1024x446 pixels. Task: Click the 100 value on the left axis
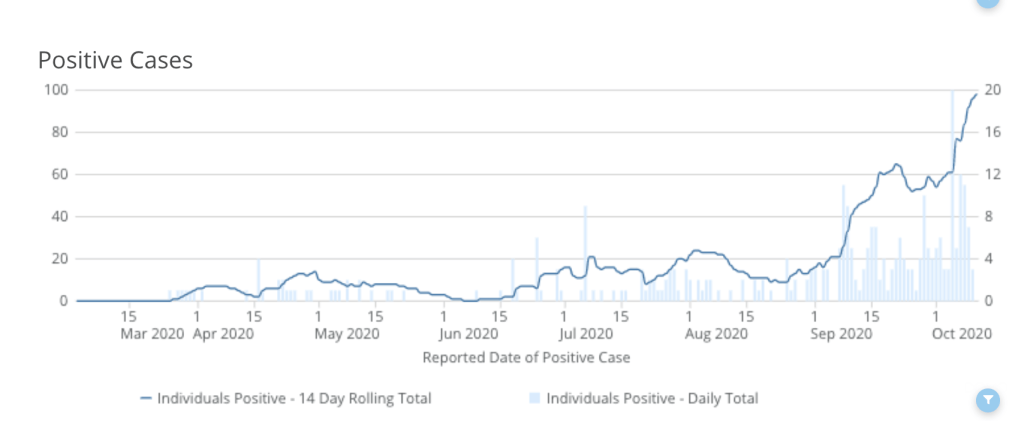click(x=54, y=90)
